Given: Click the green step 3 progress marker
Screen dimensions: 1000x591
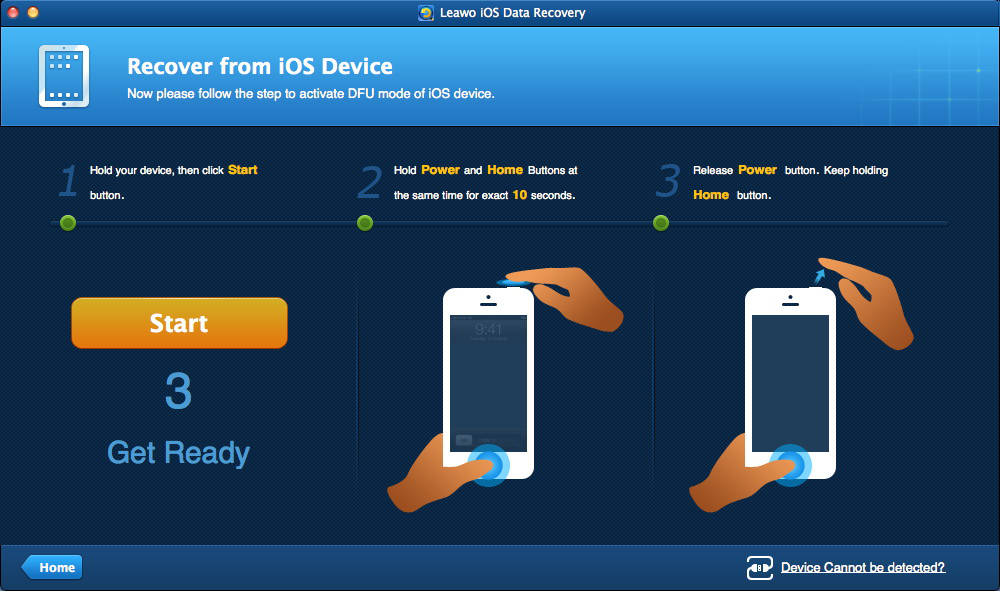Looking at the screenshot, I should click(x=661, y=223).
